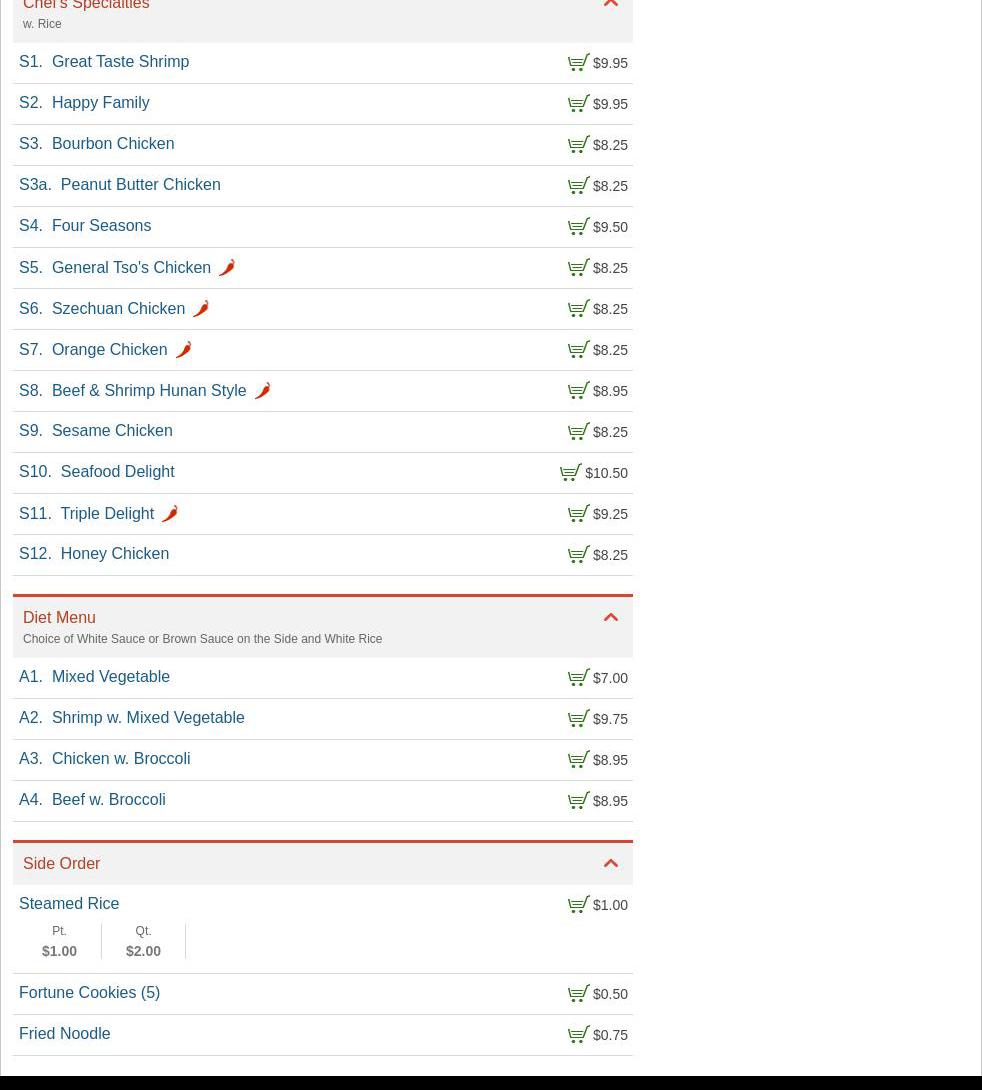The height and width of the screenshot is (1090, 982).
Task: Collapse the Chef's Specialties section arrow
Action: tap(611, 5)
